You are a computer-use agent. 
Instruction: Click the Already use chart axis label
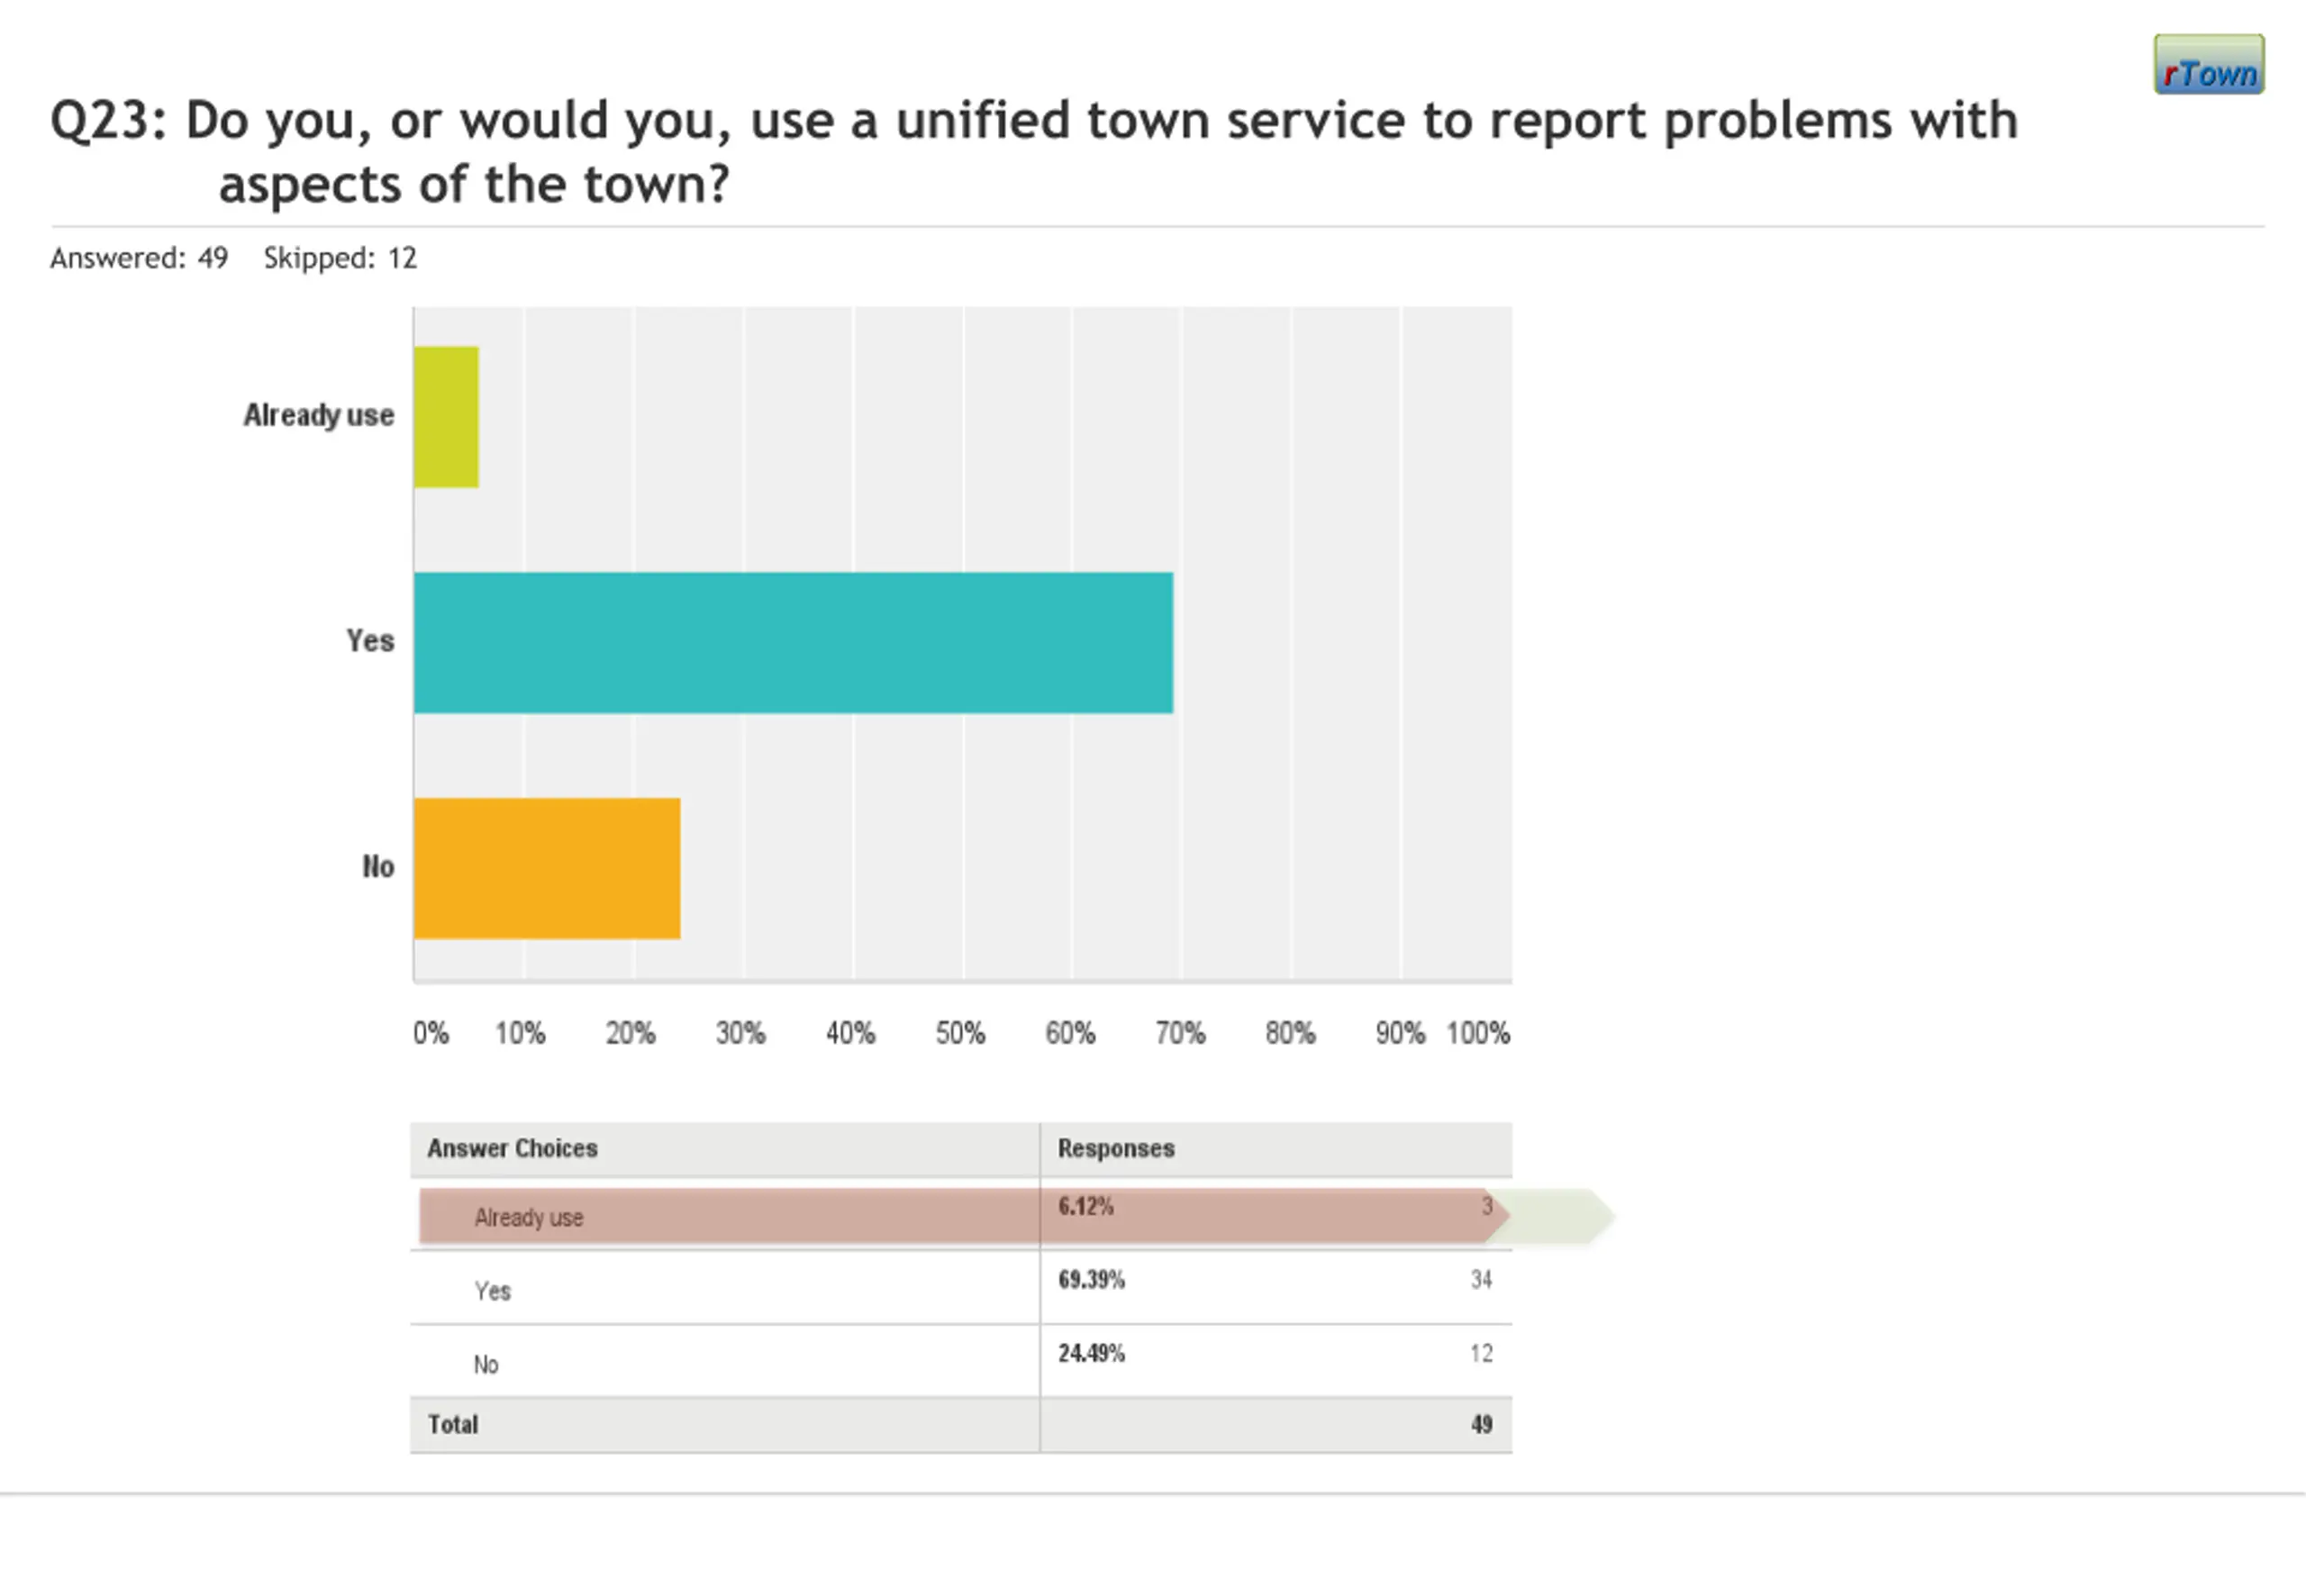318,415
